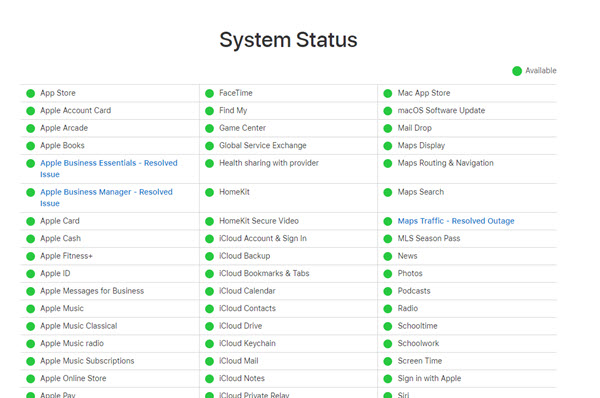Select the Apple Music Subscriptions entry
Screen dimensions: 600x398
(x=87, y=361)
